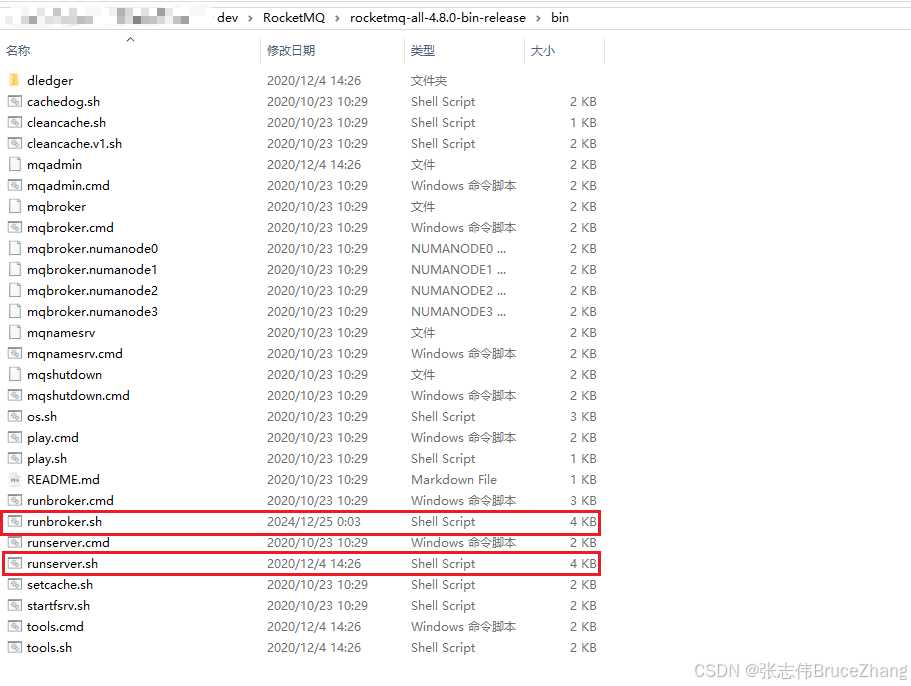Click the runbroker.cmd script icon

[x=15, y=500]
